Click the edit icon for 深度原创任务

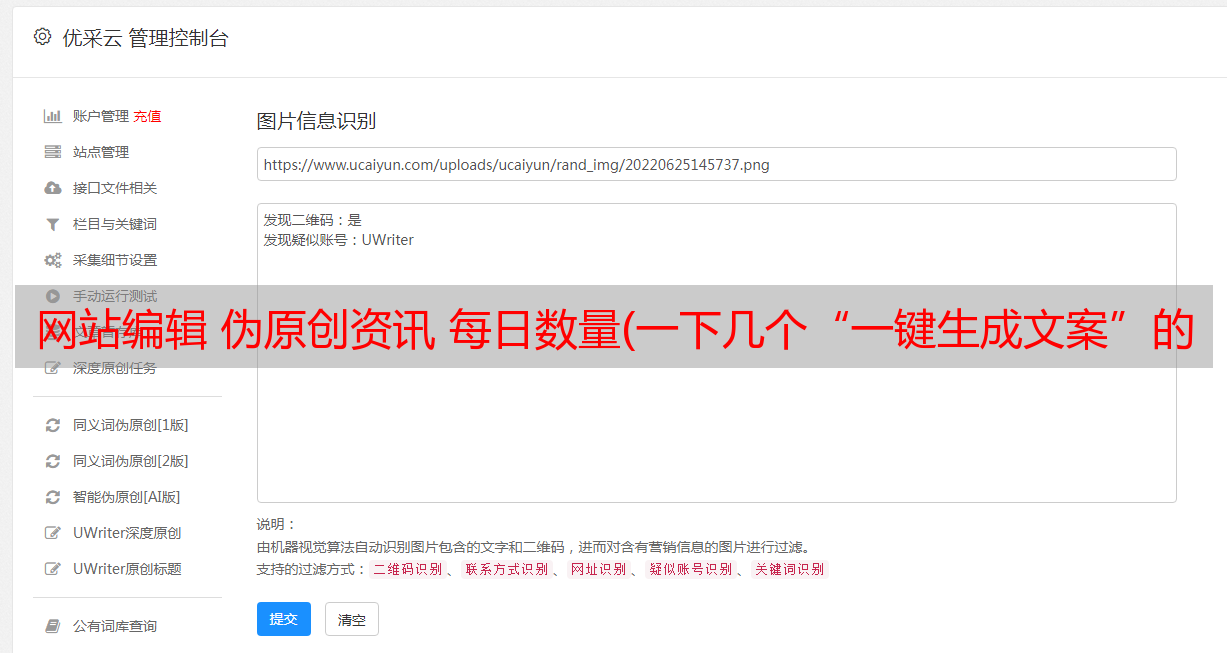pyautogui.click(x=53, y=368)
